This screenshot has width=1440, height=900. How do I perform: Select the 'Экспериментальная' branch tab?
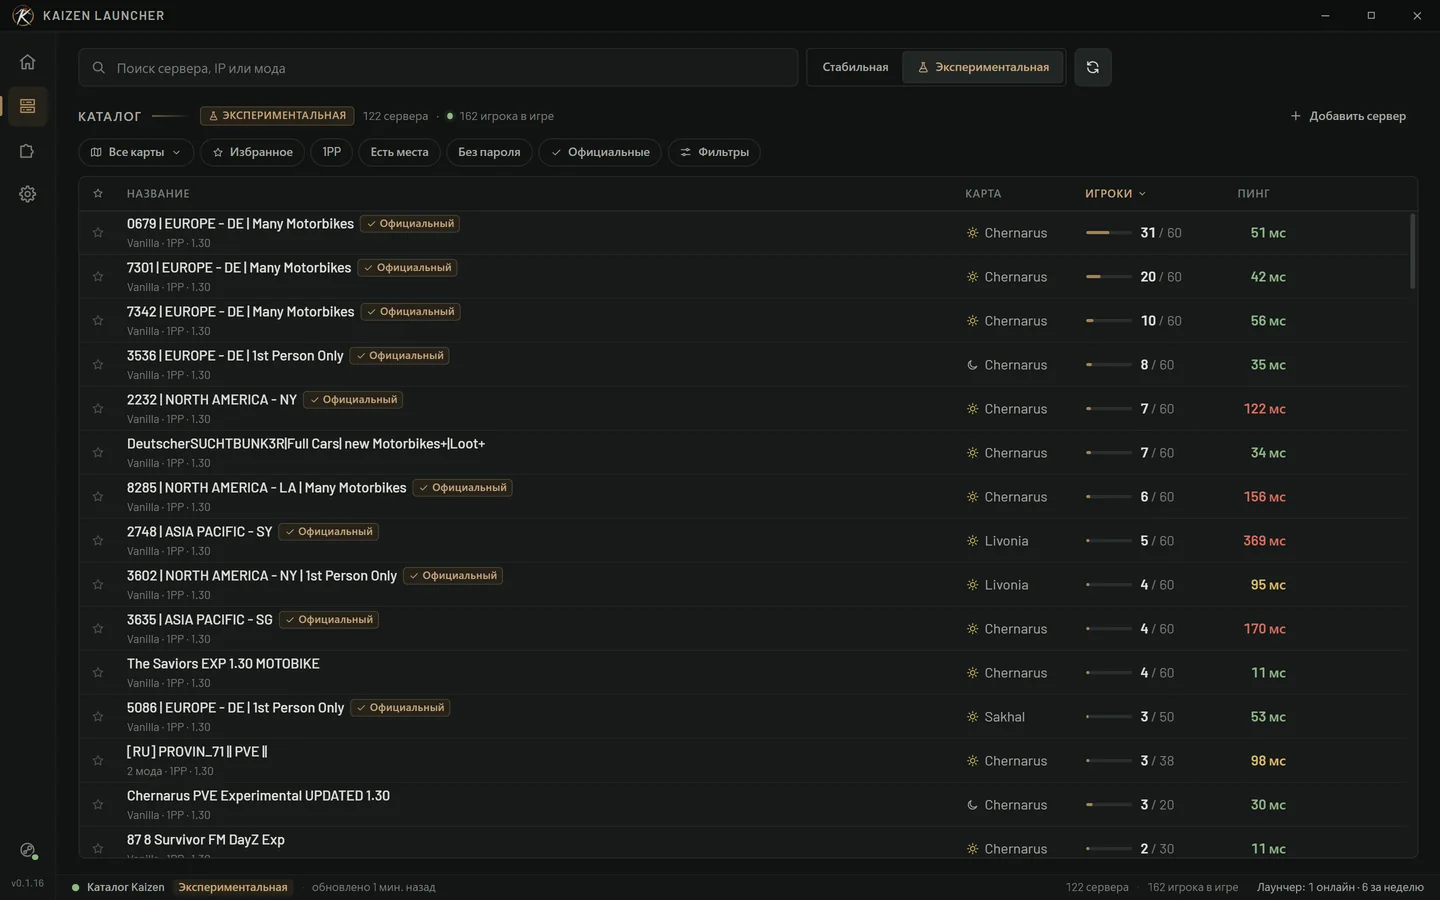[x=983, y=67]
